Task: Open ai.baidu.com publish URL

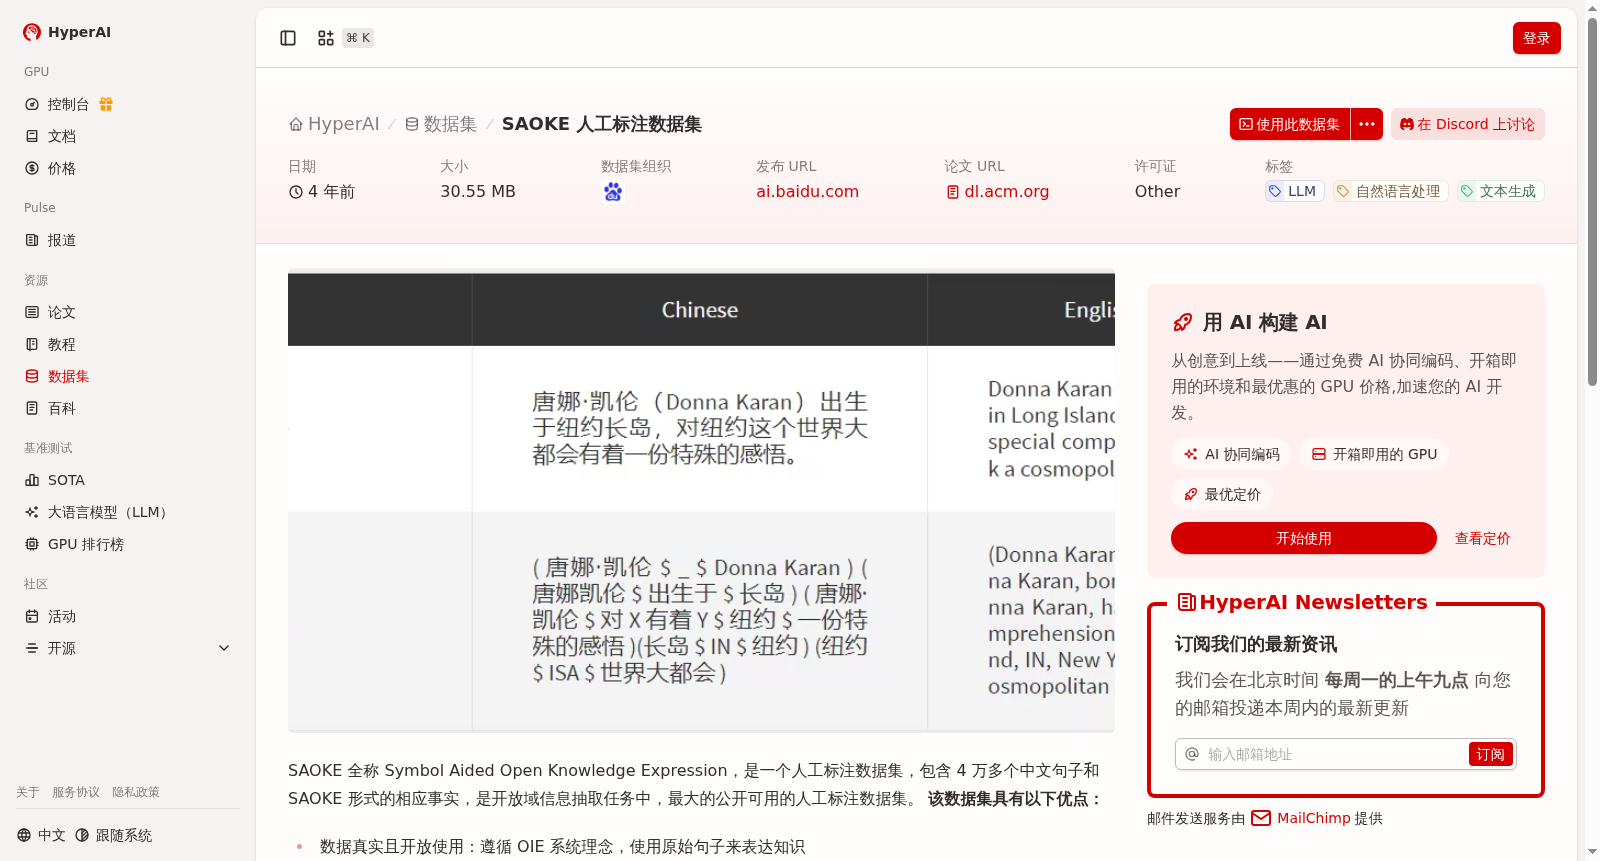Action: tap(808, 192)
